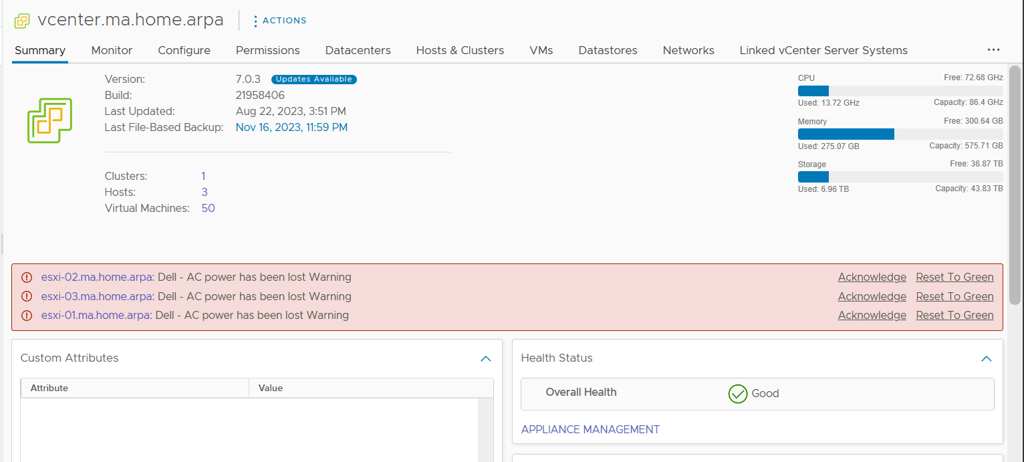Click the vcenter.ma.home.arpa title text
The height and width of the screenshot is (462, 1024).
131,20
